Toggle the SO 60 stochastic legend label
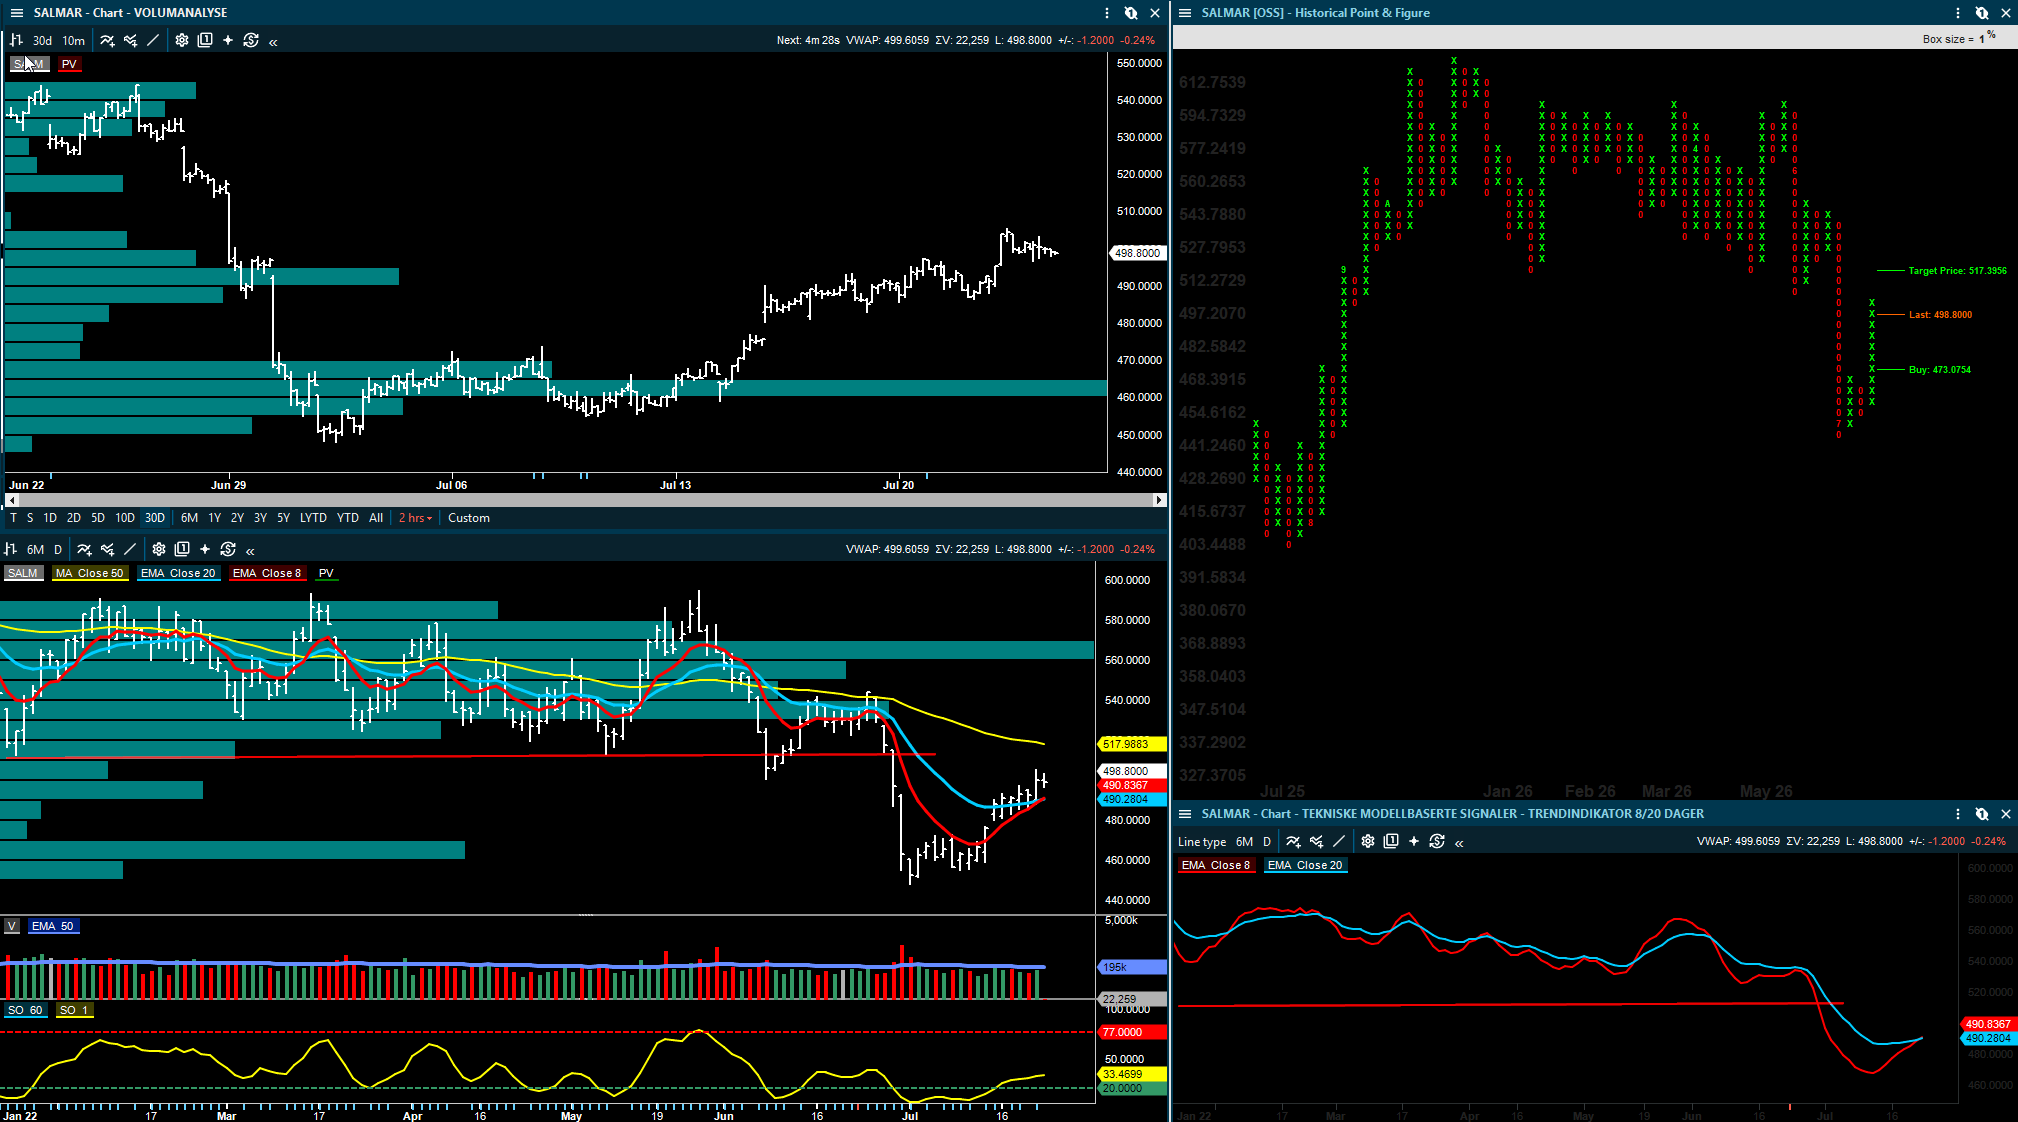The height and width of the screenshot is (1122, 2018). click(25, 1010)
